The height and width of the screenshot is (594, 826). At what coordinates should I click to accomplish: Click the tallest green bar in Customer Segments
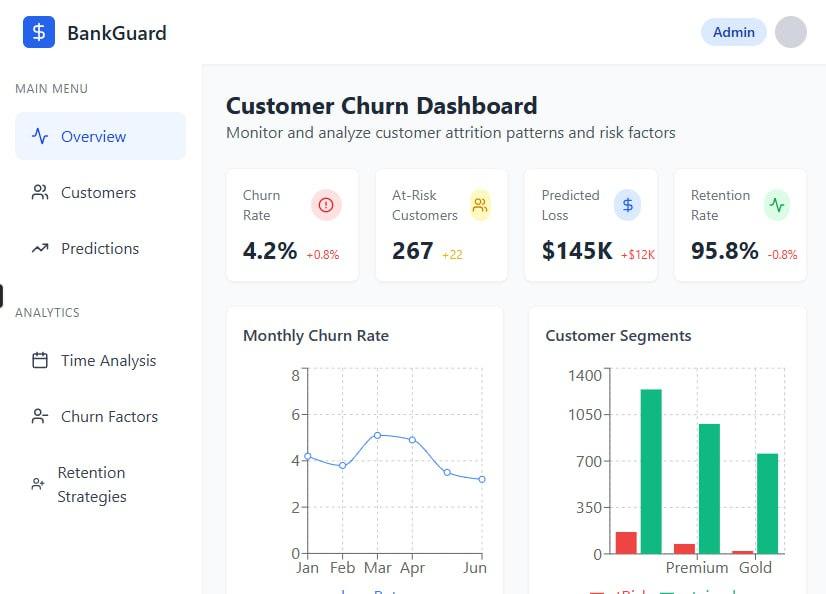click(651, 472)
